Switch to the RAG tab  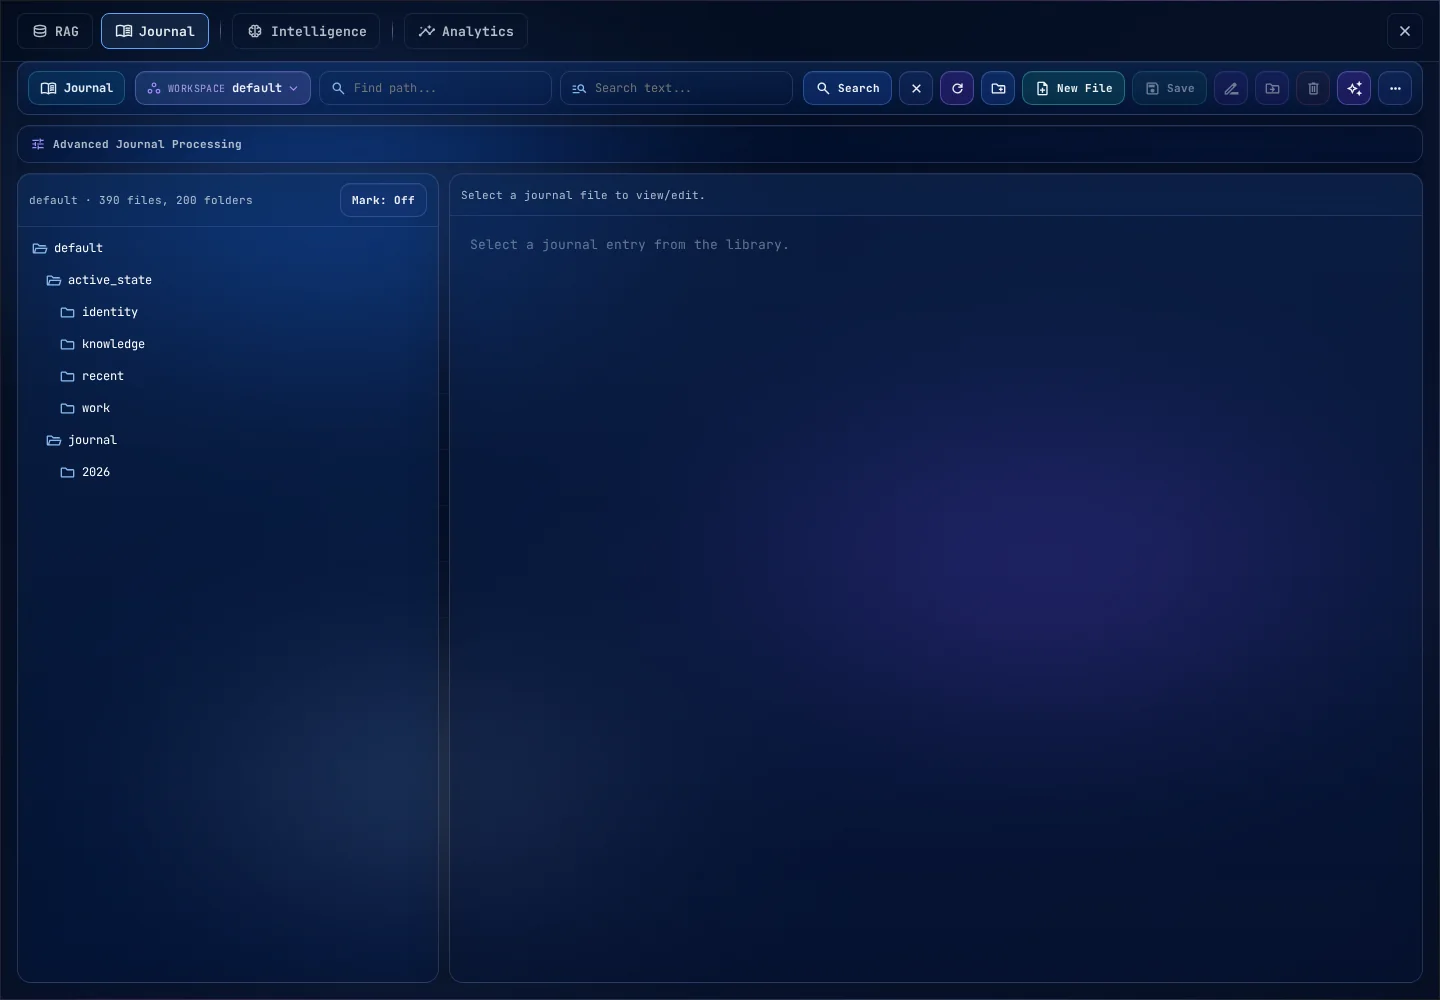[x=55, y=31]
